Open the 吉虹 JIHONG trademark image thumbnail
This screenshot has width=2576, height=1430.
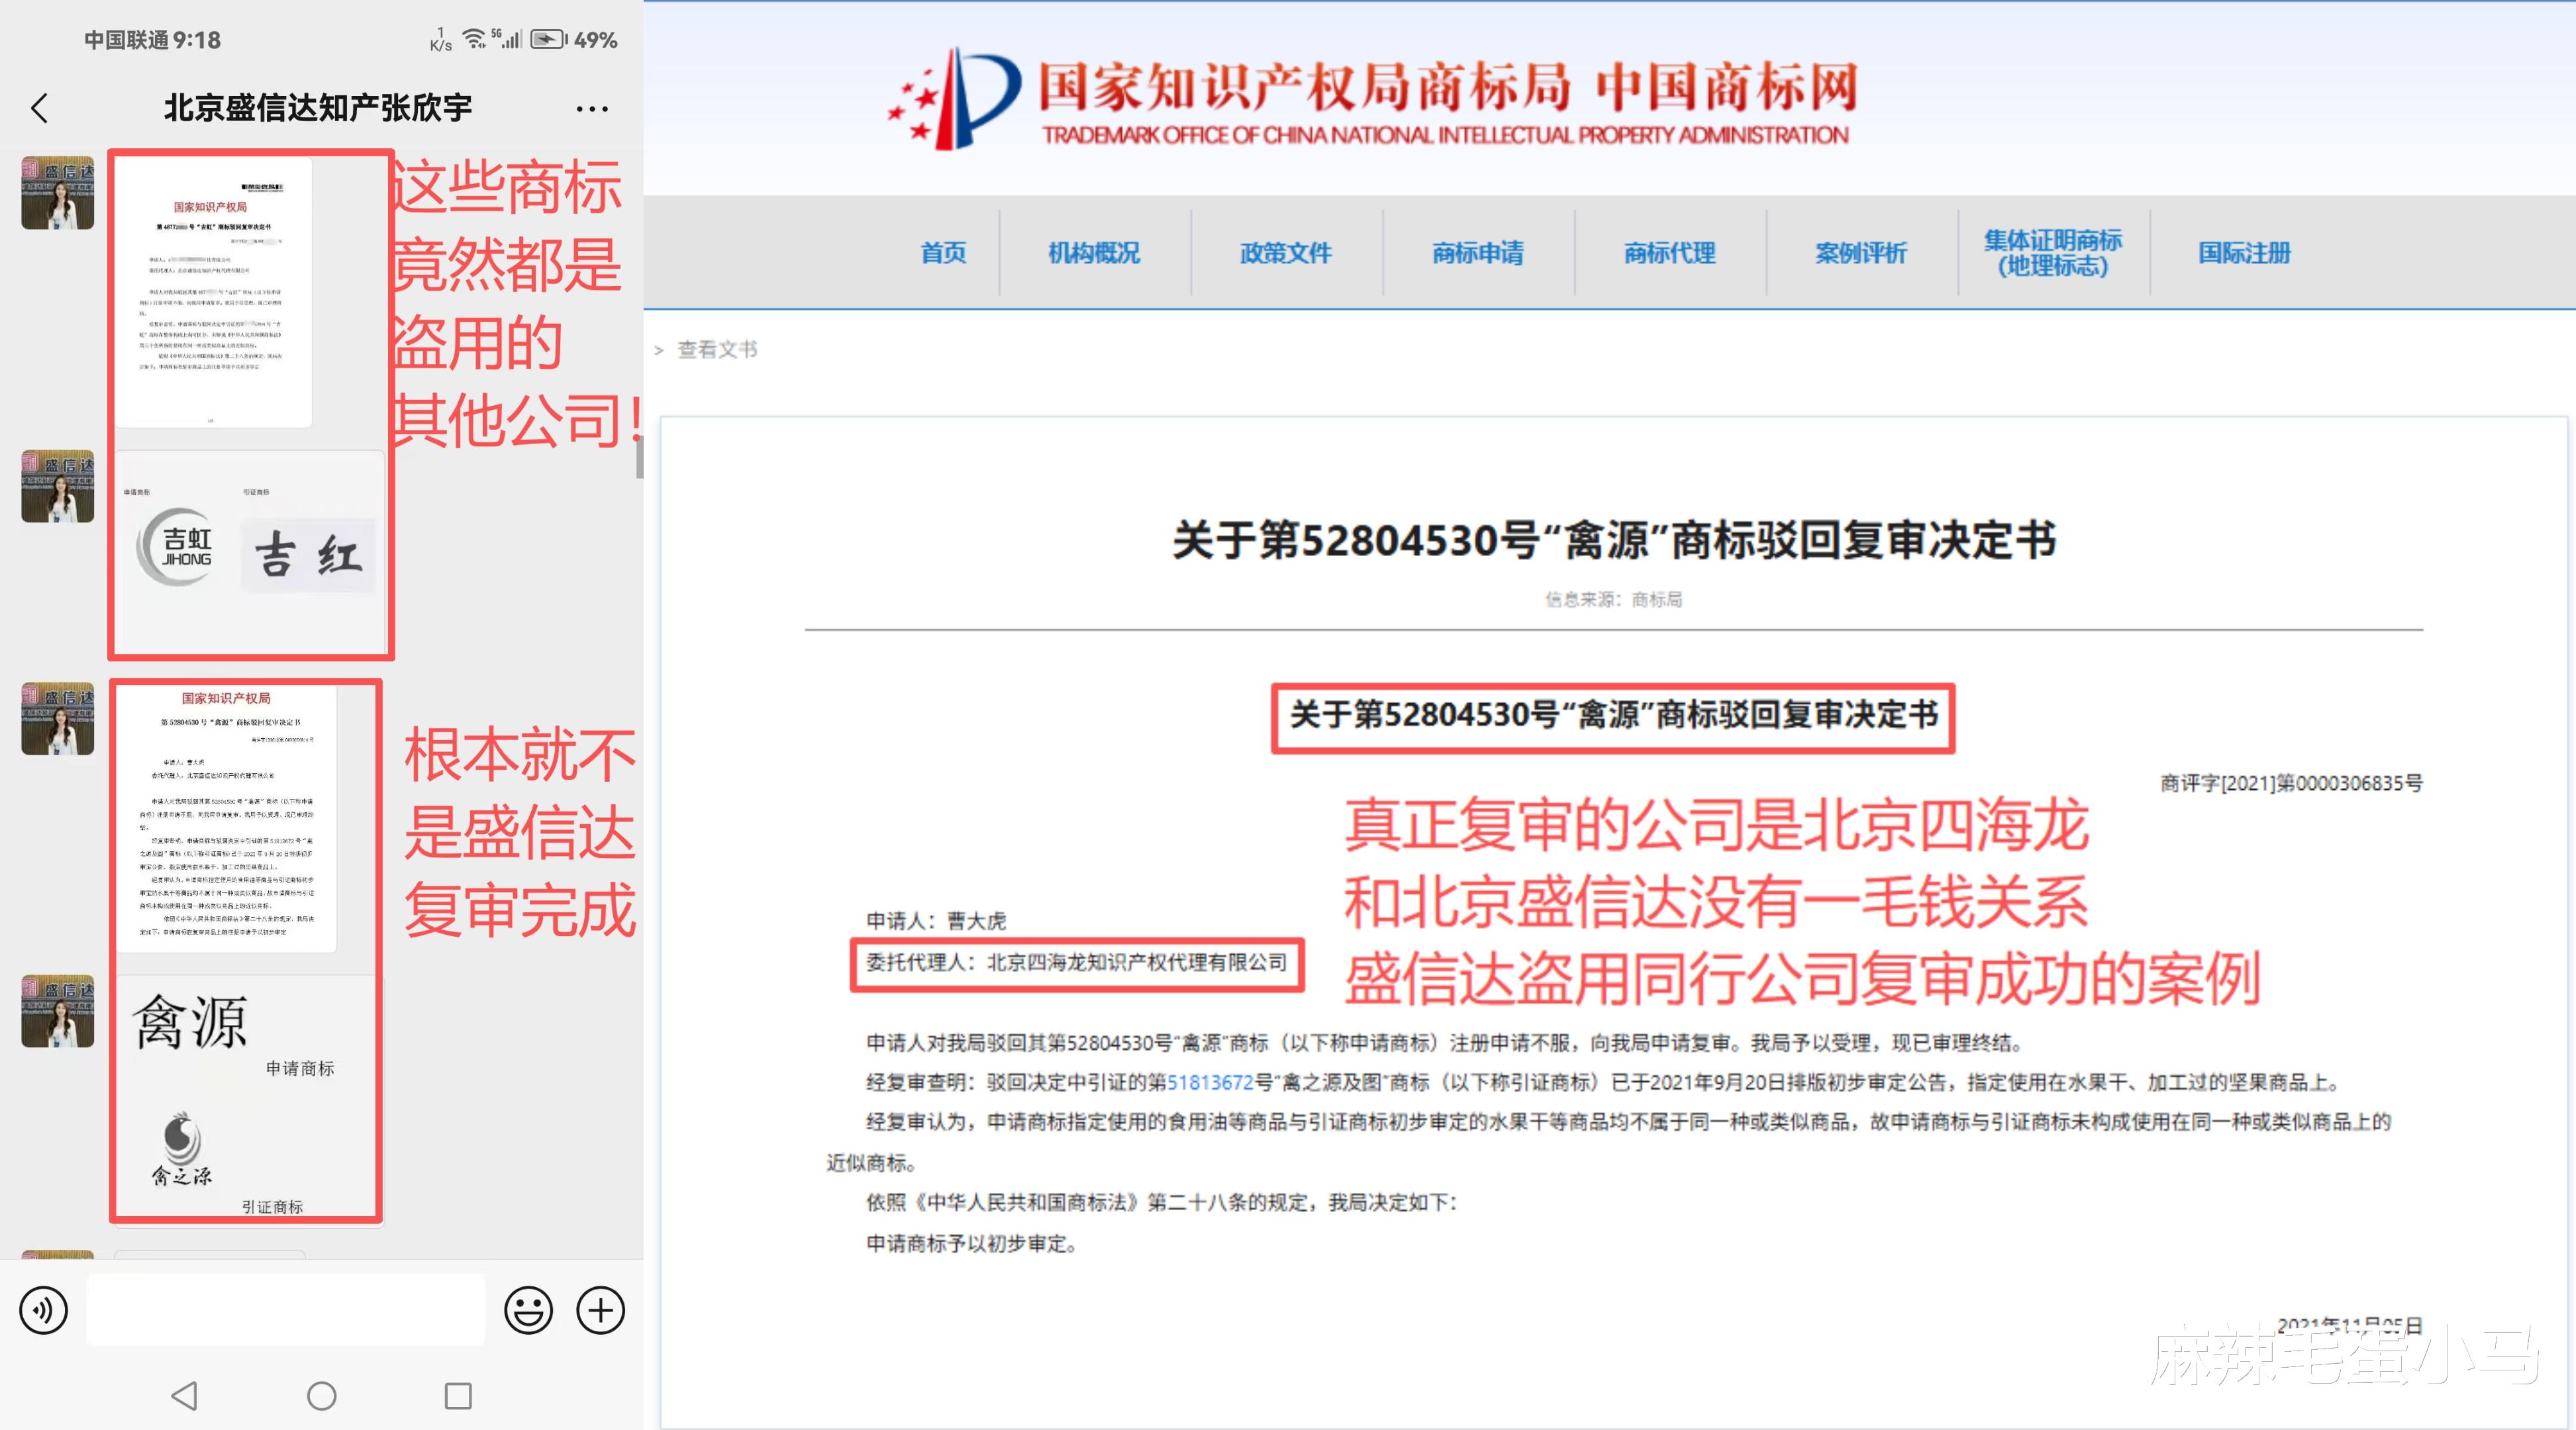250,552
